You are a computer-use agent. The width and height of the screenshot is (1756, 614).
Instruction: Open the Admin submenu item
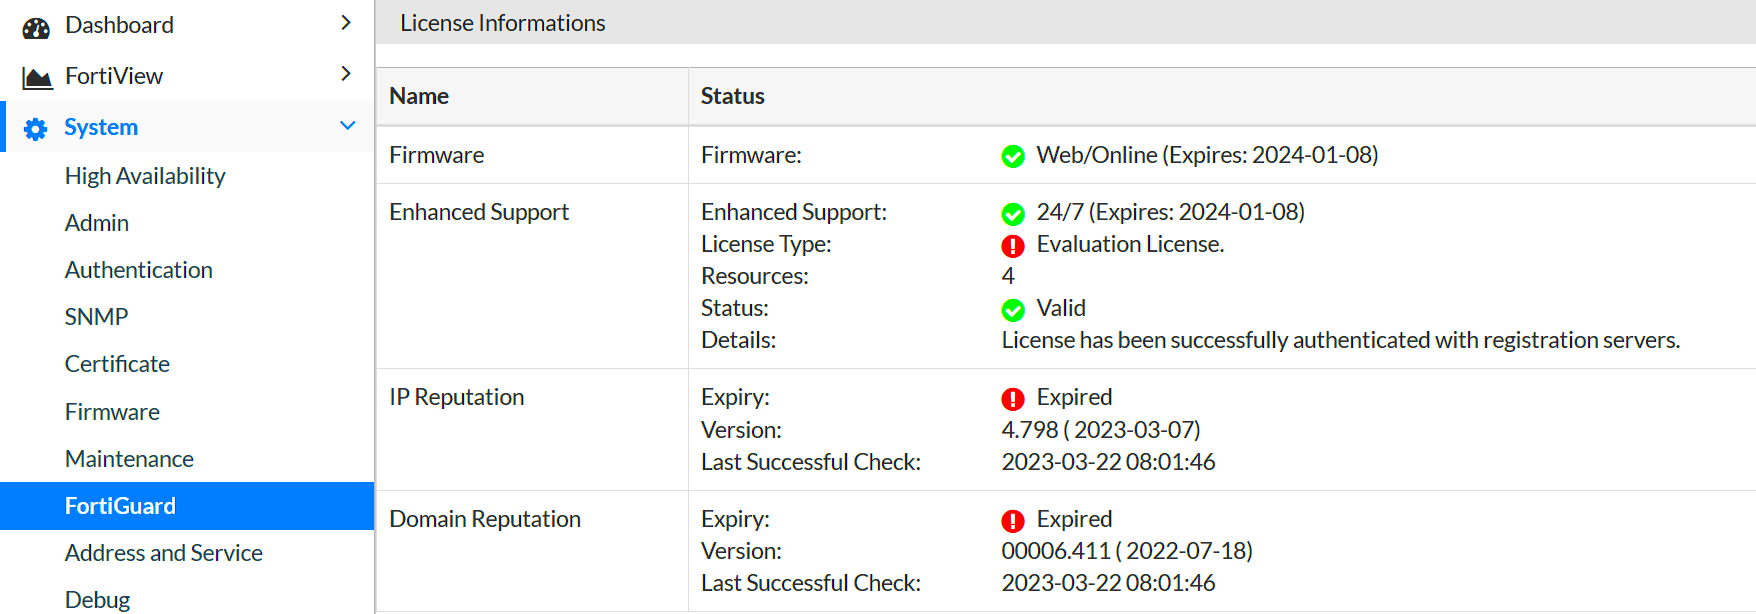(x=97, y=223)
